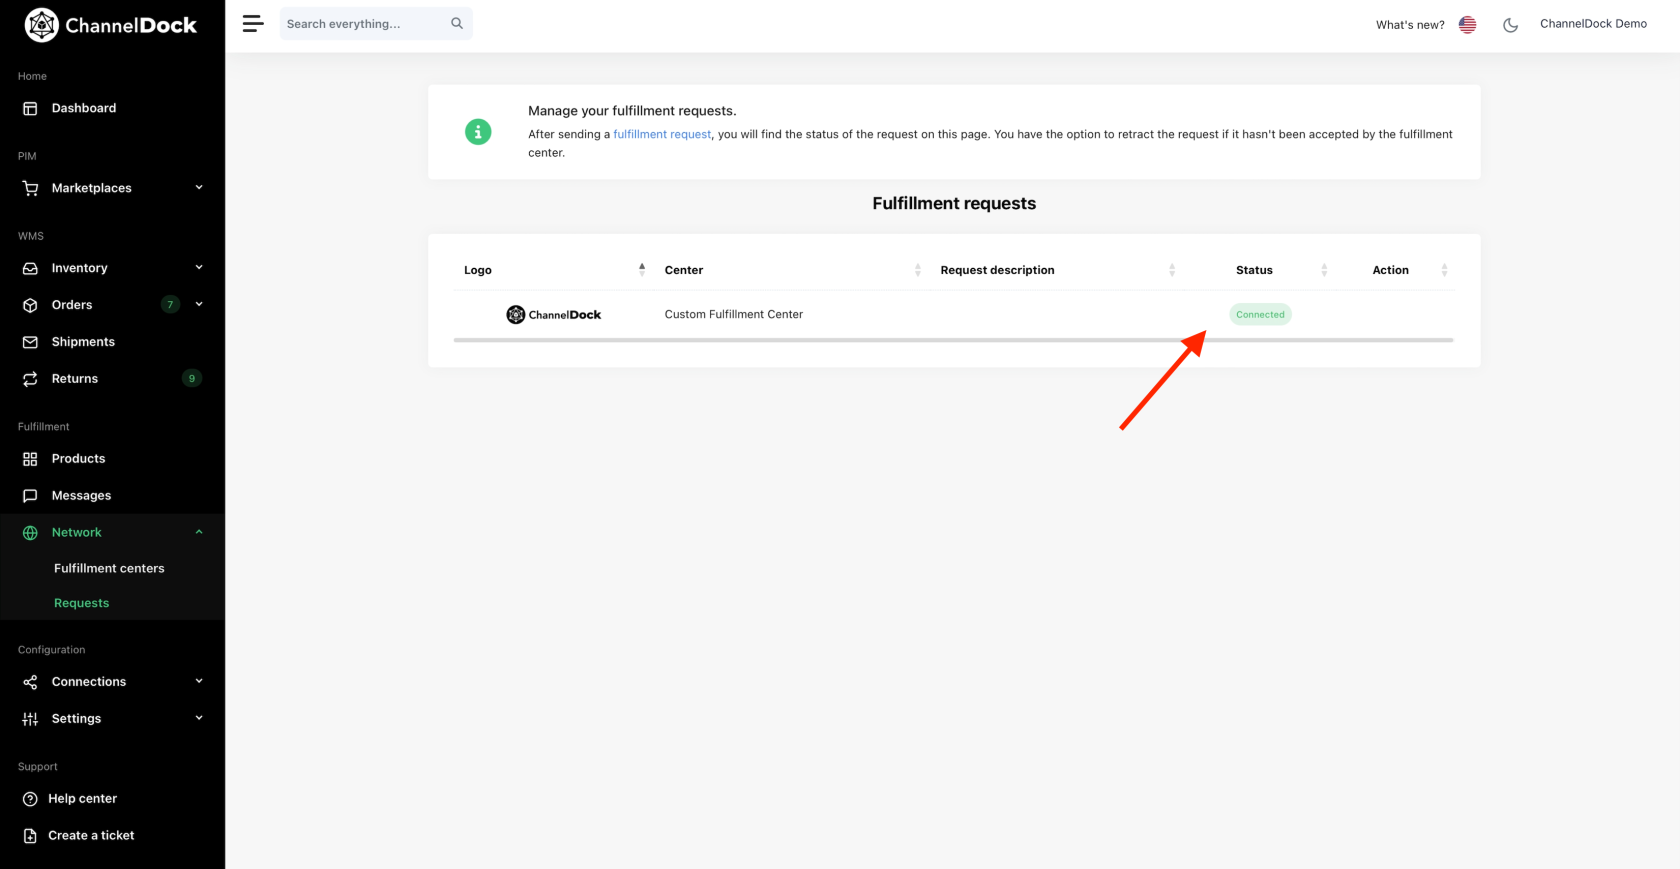Screen dimensions: 1680x869
Task: Open ChannelDock Demo account menu
Action: tap(1593, 24)
